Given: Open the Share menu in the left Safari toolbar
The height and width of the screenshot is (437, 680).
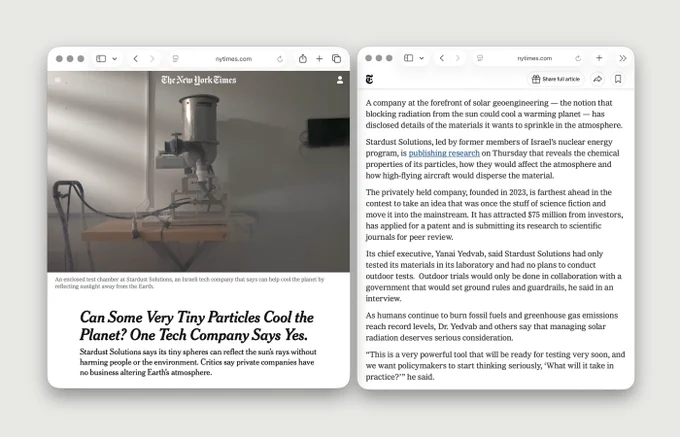Looking at the screenshot, I should tap(303, 58).
